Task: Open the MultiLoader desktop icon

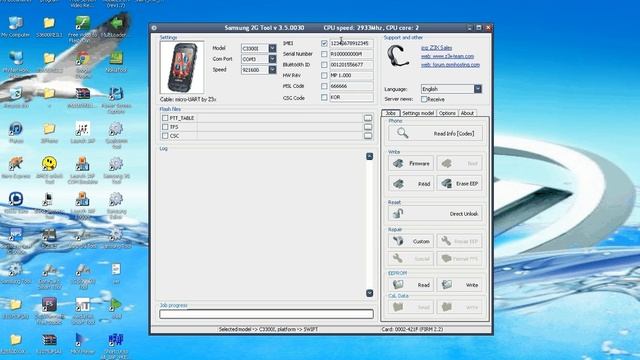Action: [116, 27]
